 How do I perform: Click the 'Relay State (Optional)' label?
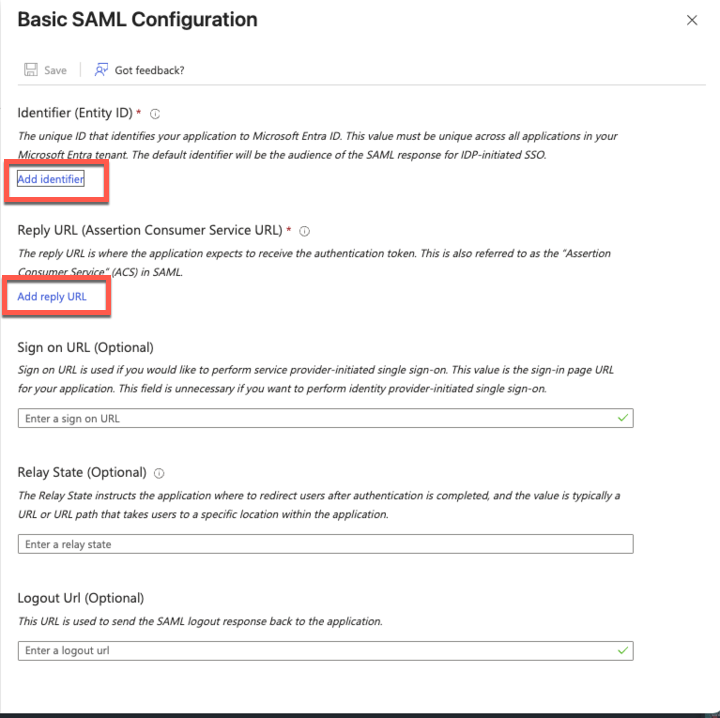tap(82, 472)
